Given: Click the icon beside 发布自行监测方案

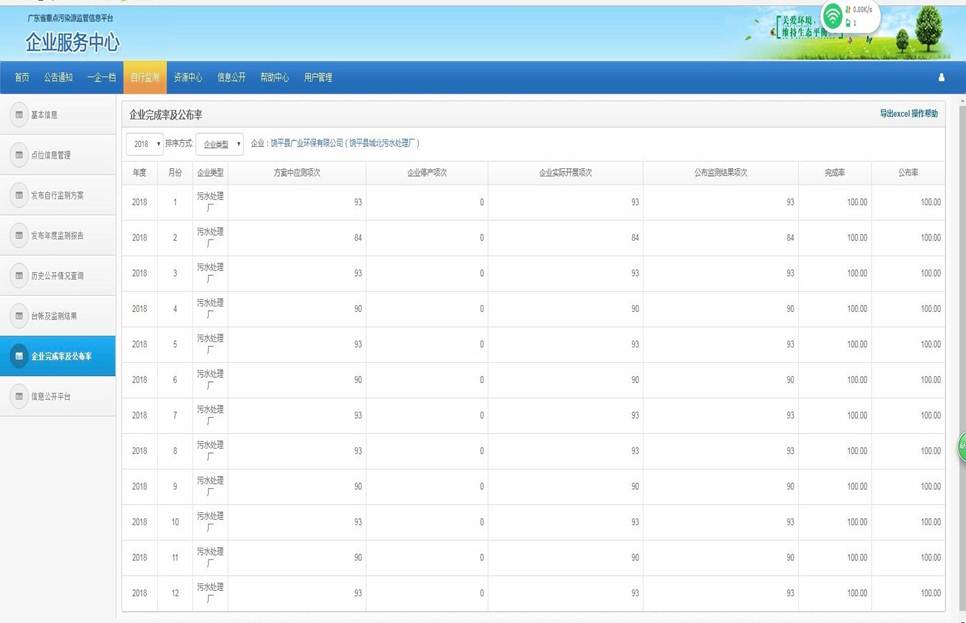Looking at the screenshot, I should (19, 195).
